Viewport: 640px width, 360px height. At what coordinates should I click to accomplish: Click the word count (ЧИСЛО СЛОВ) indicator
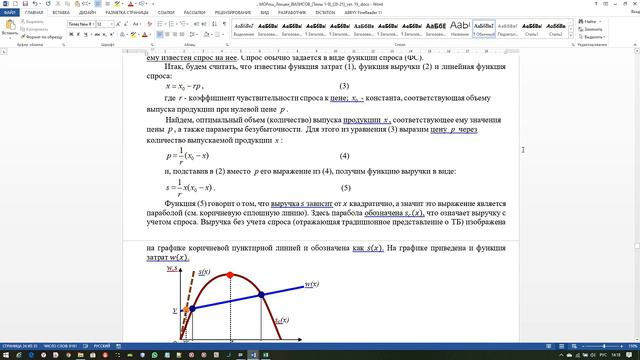coord(60,346)
